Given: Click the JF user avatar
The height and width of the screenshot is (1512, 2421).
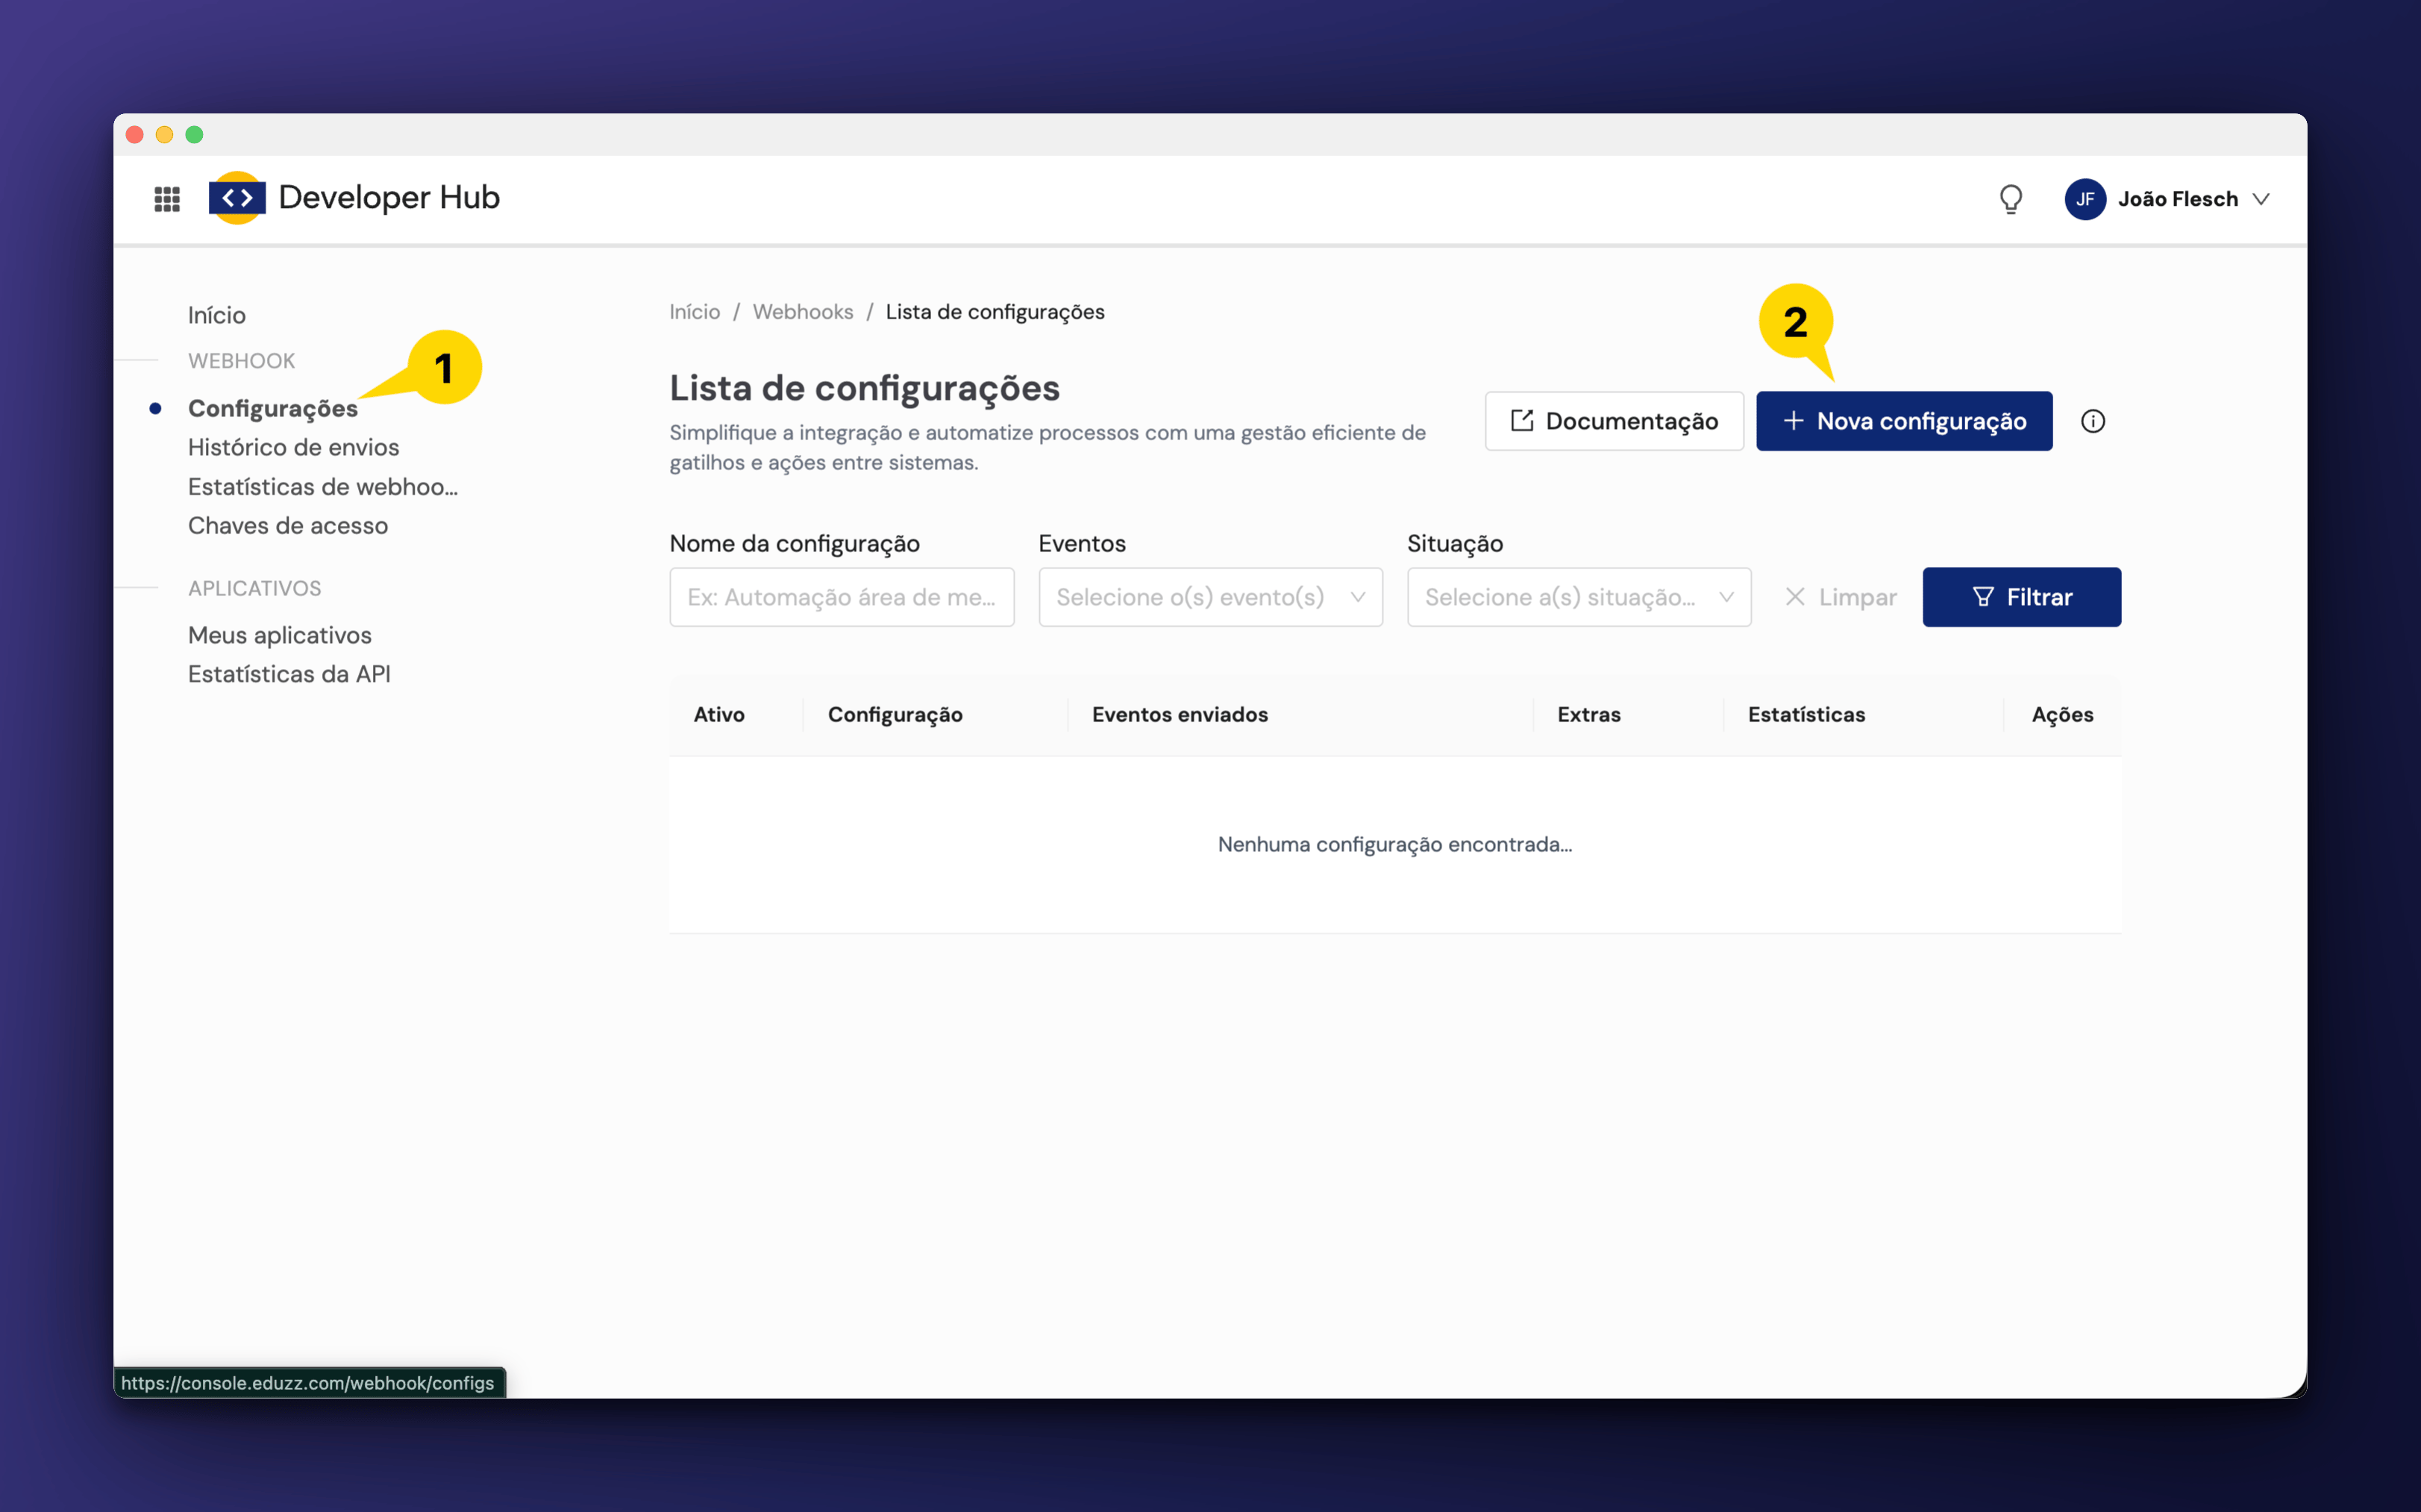Looking at the screenshot, I should click(x=2085, y=199).
